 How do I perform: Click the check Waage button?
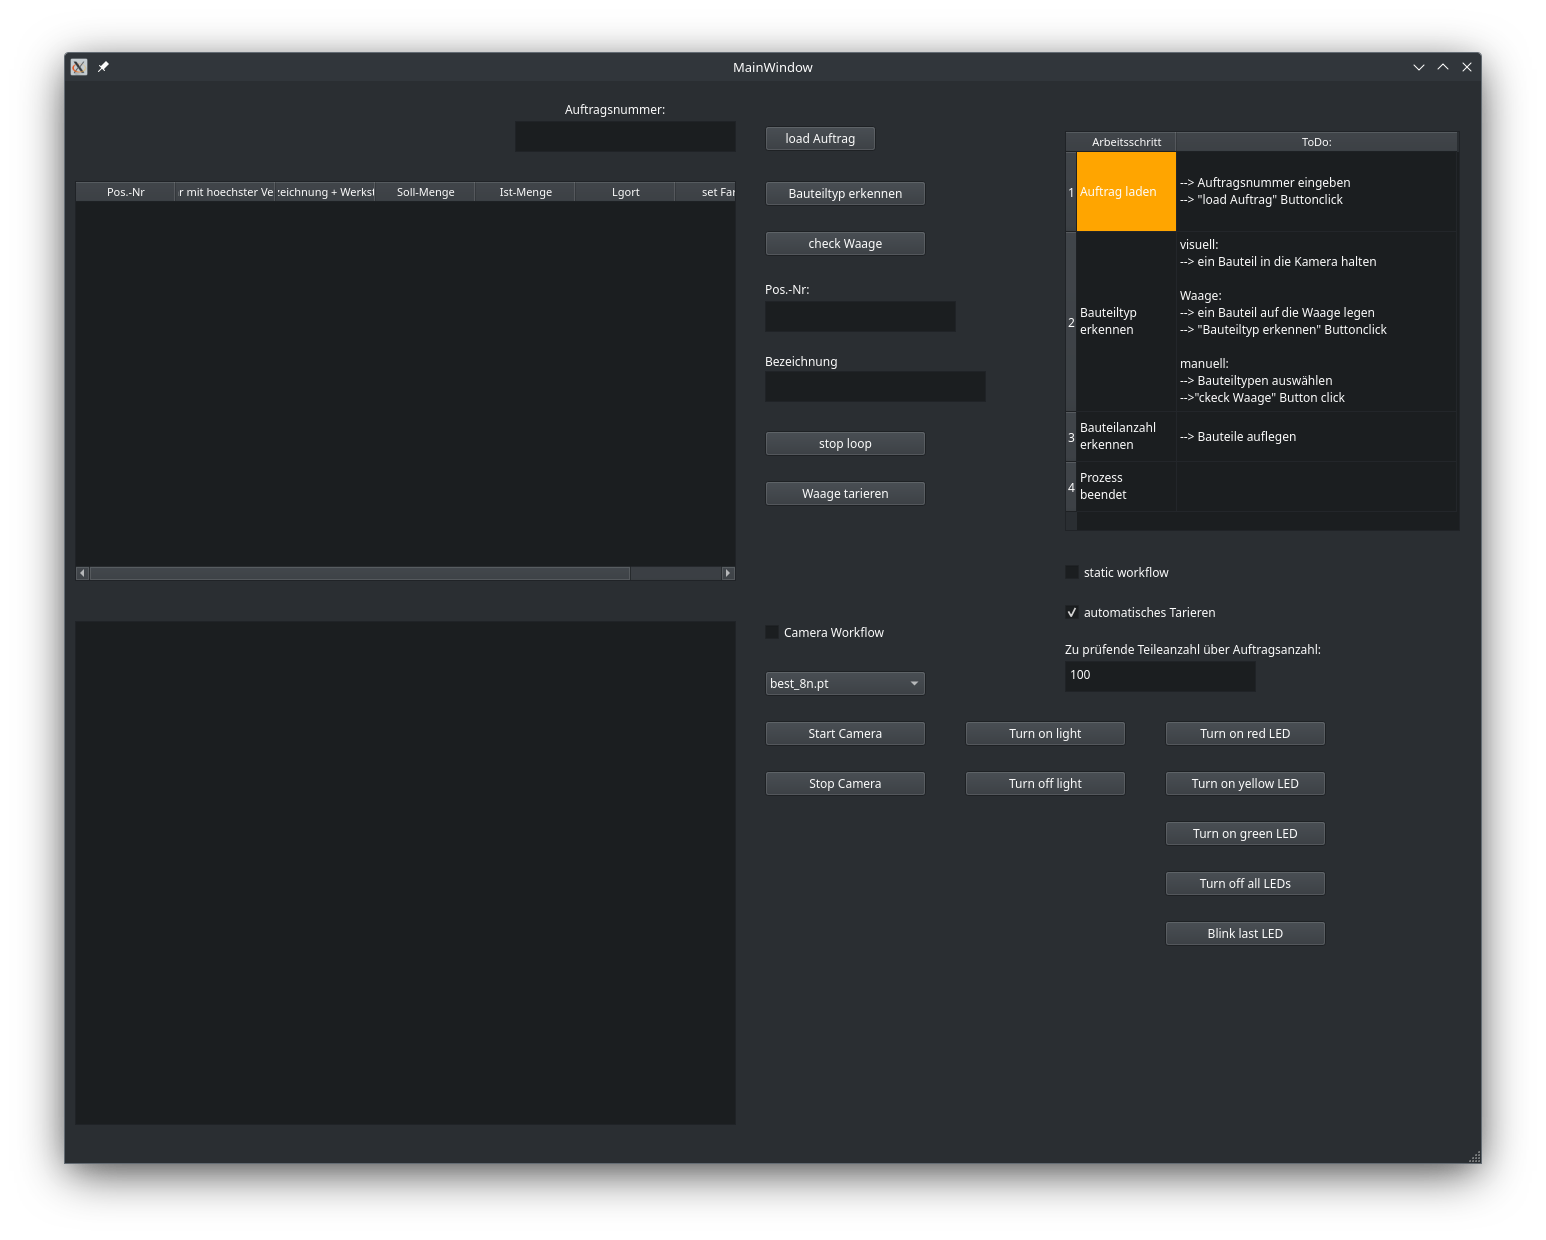(x=845, y=244)
